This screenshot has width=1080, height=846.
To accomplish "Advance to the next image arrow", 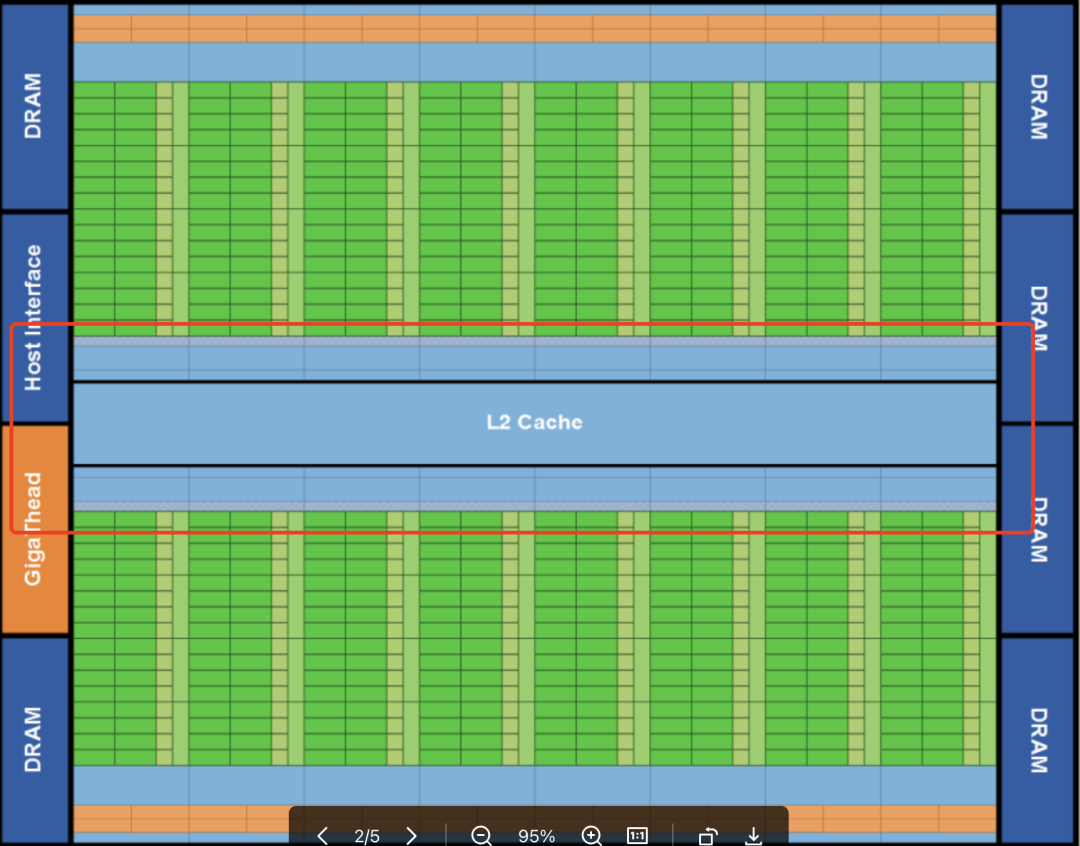I will 411,836.
